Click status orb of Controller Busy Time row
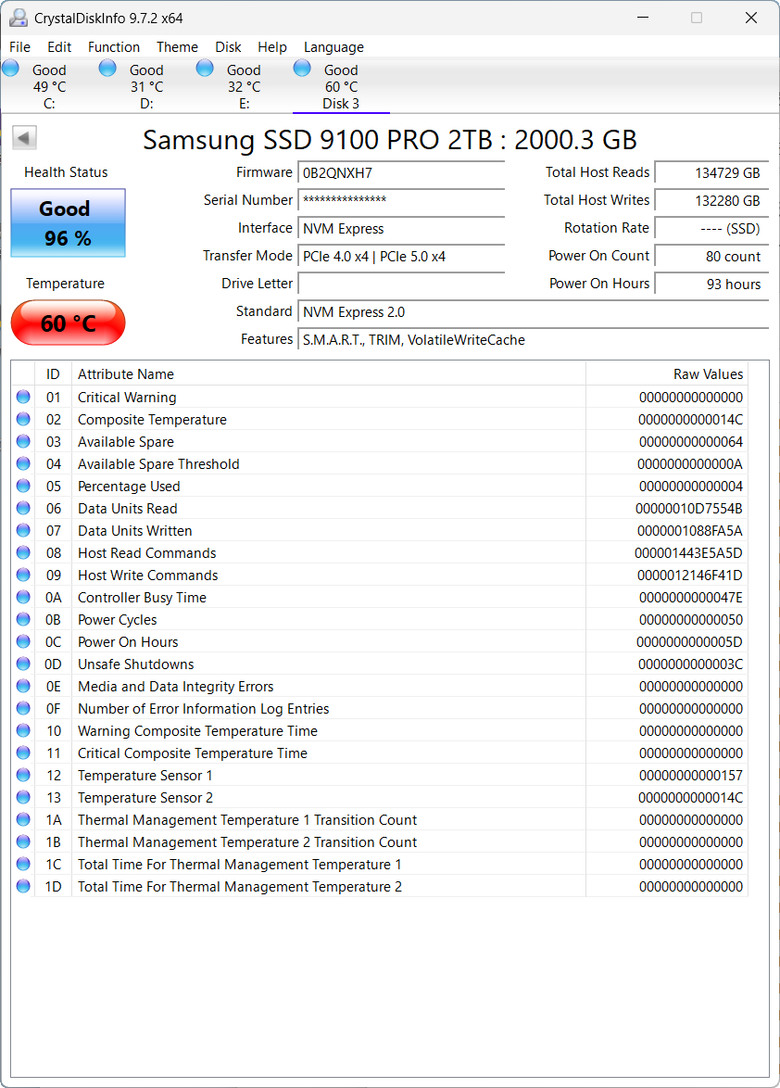Image resolution: width=780 pixels, height=1088 pixels. point(24,597)
